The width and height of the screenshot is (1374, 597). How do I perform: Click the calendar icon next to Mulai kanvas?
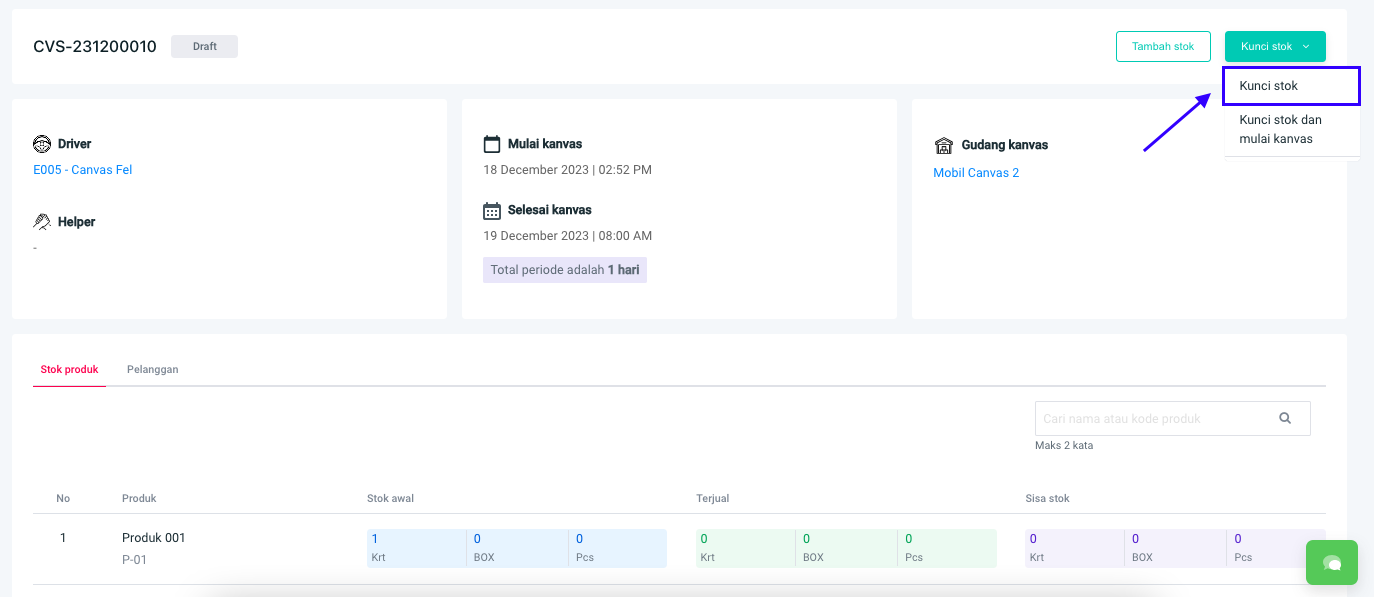[492, 144]
